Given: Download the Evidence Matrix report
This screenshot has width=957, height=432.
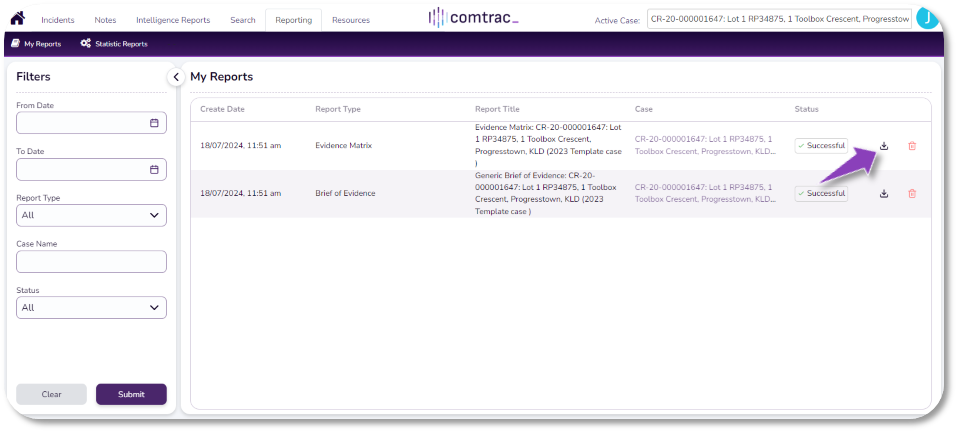Looking at the screenshot, I should (x=884, y=146).
